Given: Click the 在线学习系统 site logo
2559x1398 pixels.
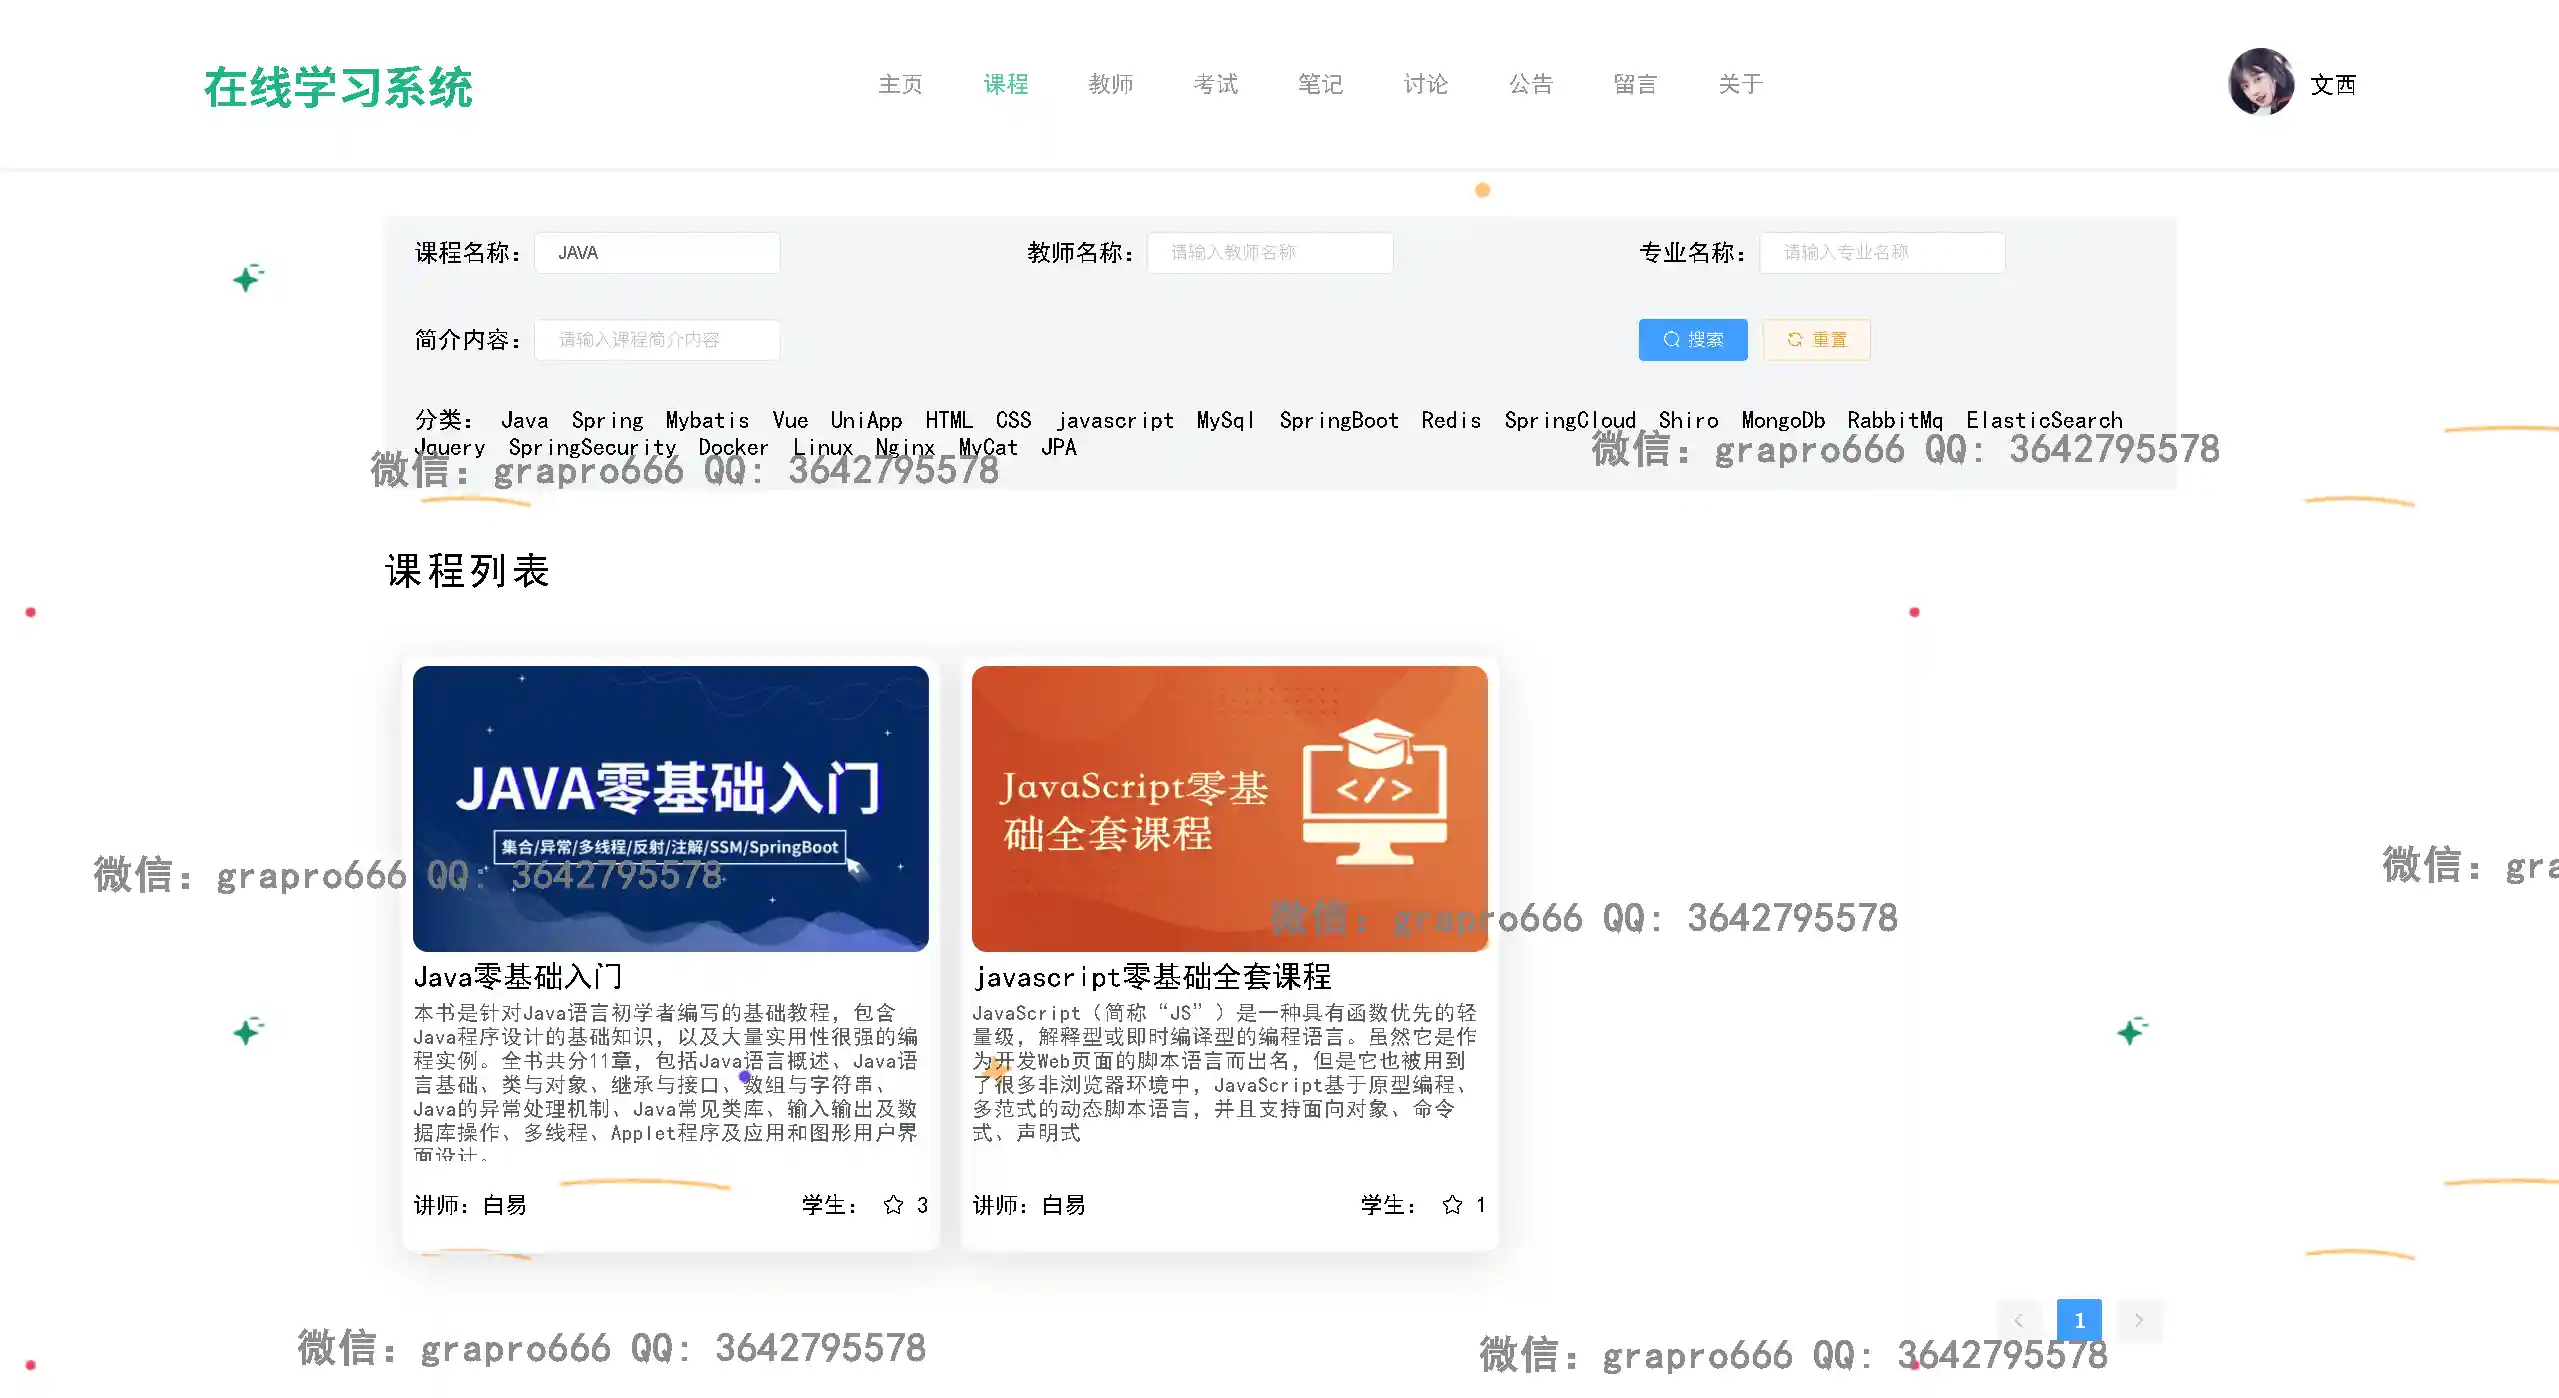Looking at the screenshot, I should 338,88.
